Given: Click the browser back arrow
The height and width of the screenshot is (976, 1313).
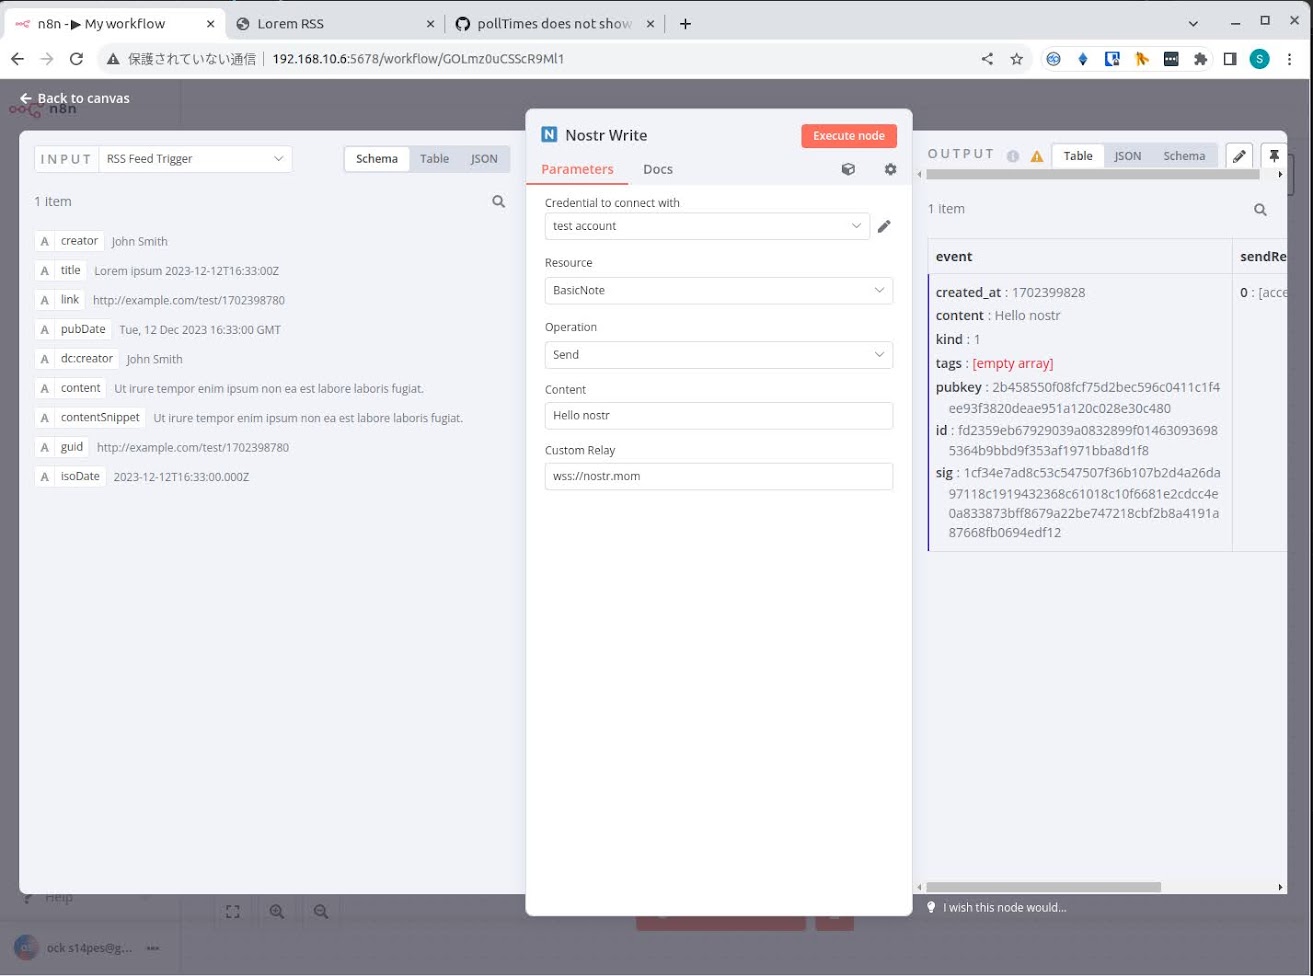Looking at the screenshot, I should coord(17,59).
